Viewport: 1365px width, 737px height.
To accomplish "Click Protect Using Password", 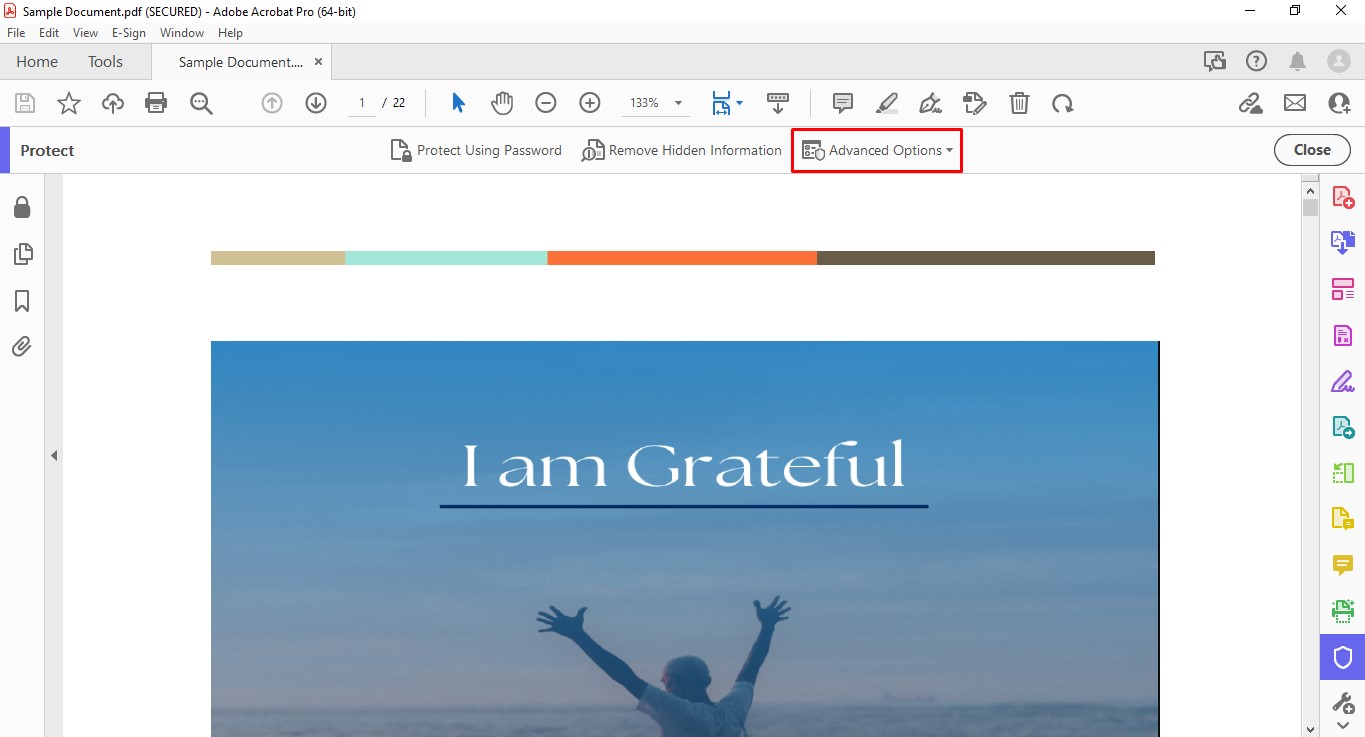I will pyautogui.click(x=476, y=150).
